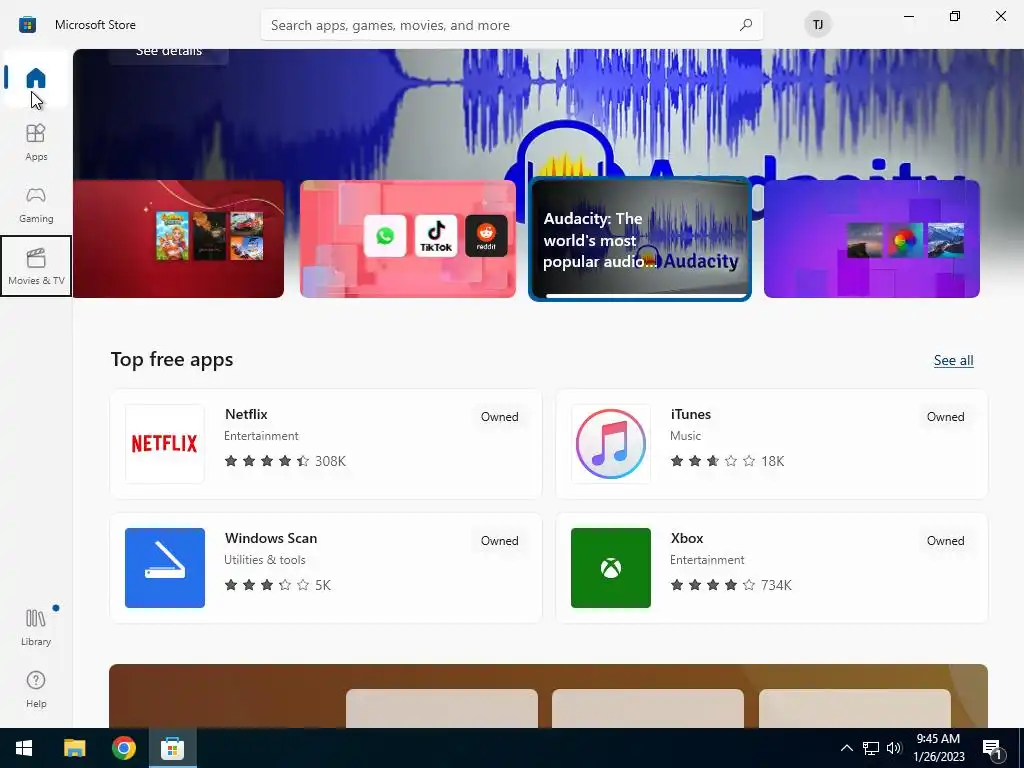
Task: Open the notification center icon
Action: pyautogui.click(x=993, y=749)
